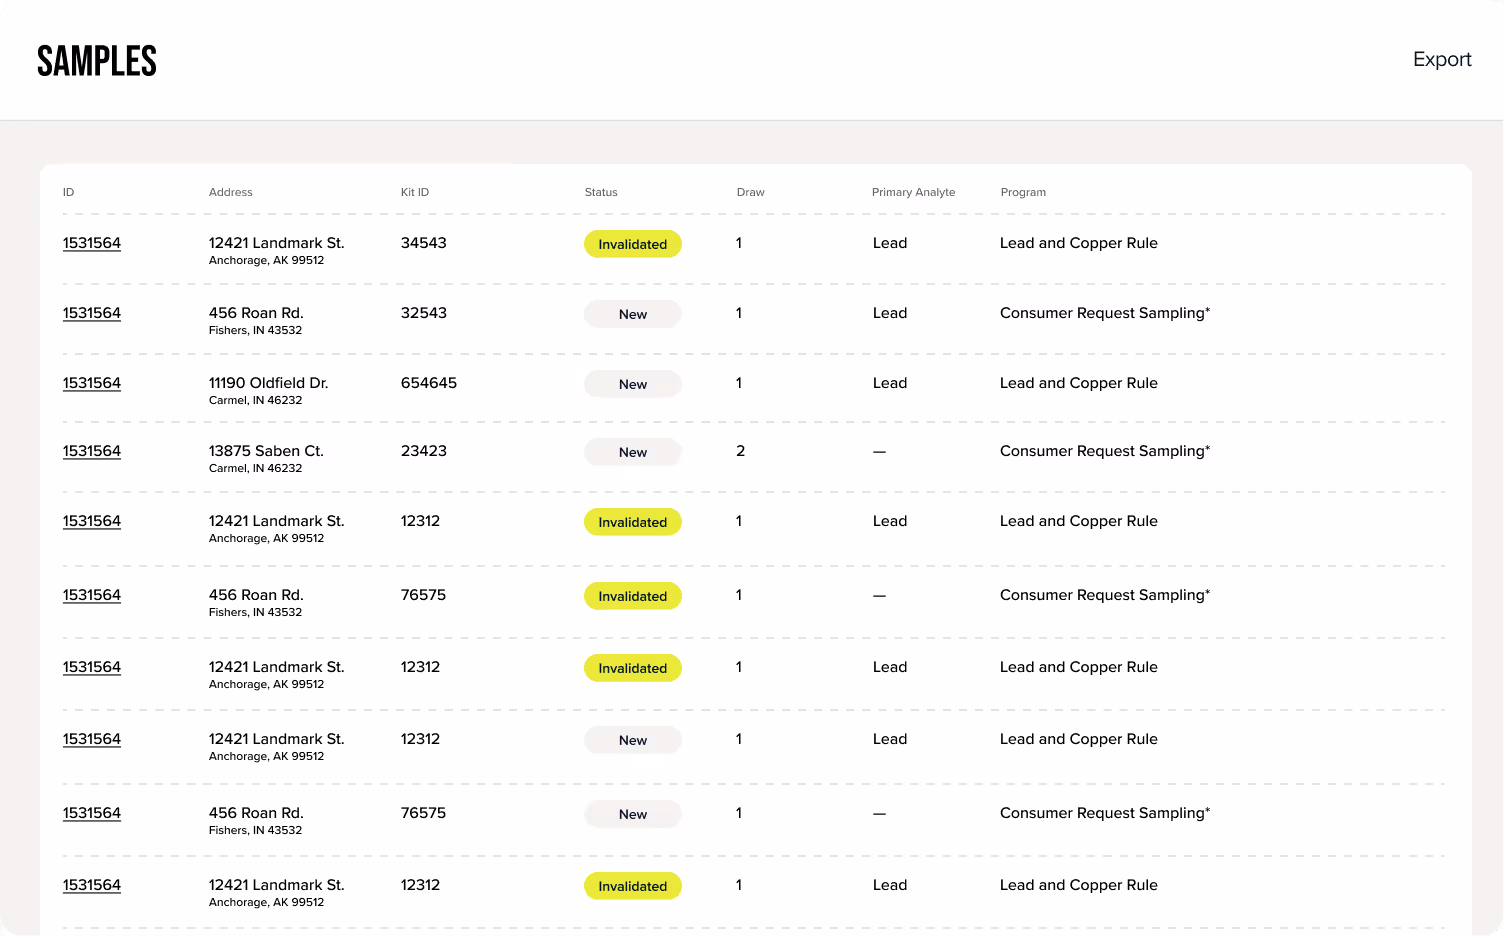Screen dimensions: 1504x936
Task: Click the Invalidated status badge for Kit ID 34543
Action: click(632, 244)
